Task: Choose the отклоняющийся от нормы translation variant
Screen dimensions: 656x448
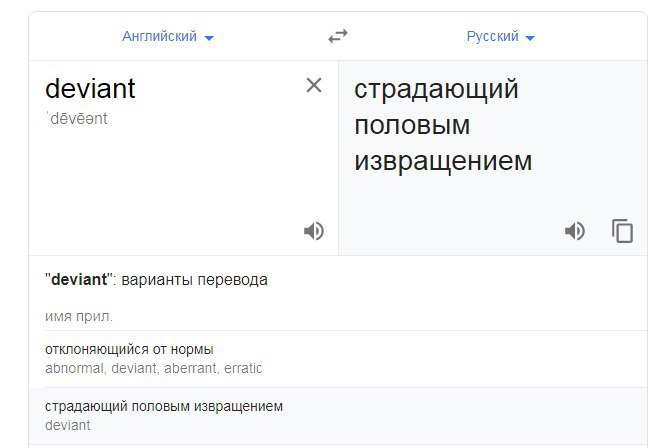Action: click(129, 349)
